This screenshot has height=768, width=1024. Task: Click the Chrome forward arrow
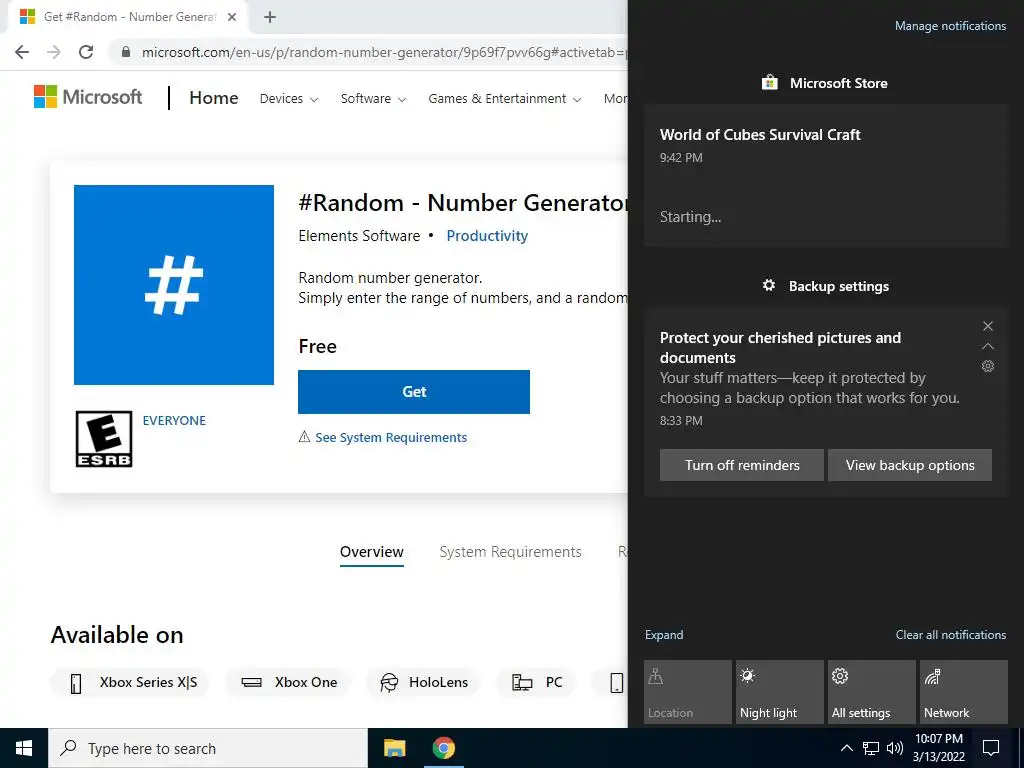(54, 52)
